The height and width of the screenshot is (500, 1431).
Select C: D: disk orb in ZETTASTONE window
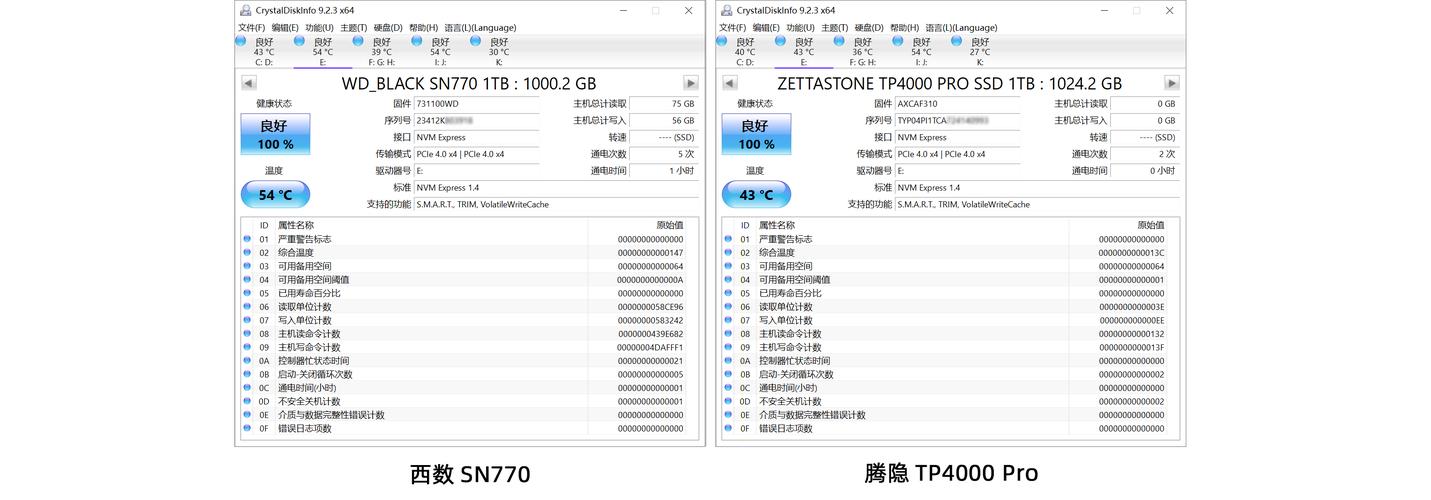721,41
